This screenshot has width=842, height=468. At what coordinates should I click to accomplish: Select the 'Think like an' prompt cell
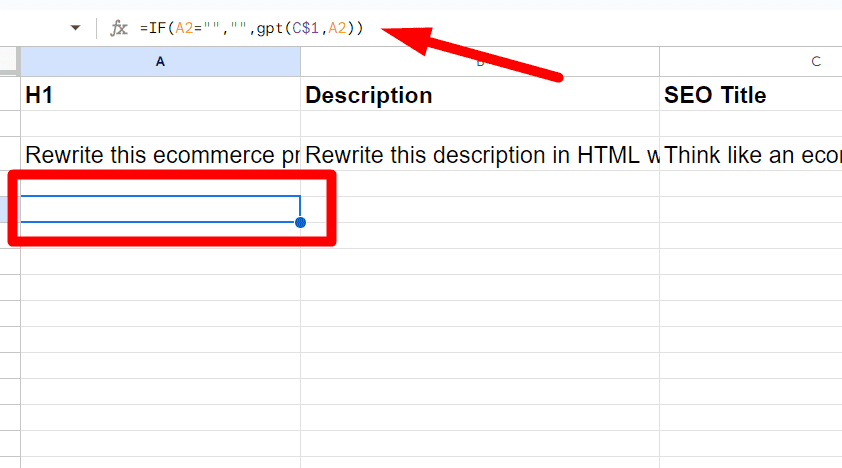coord(751,155)
